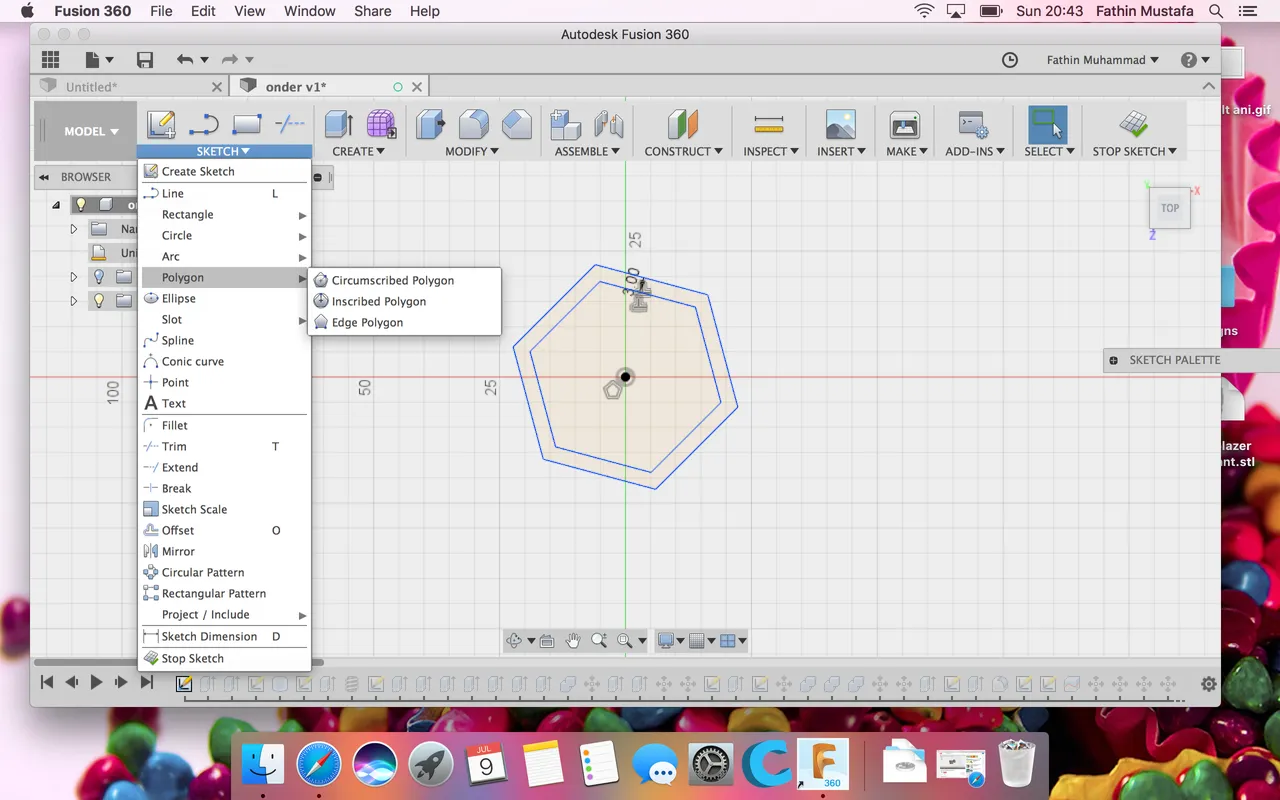Image resolution: width=1280 pixels, height=800 pixels.
Task: Jump to timeline end button
Action: click(146, 682)
